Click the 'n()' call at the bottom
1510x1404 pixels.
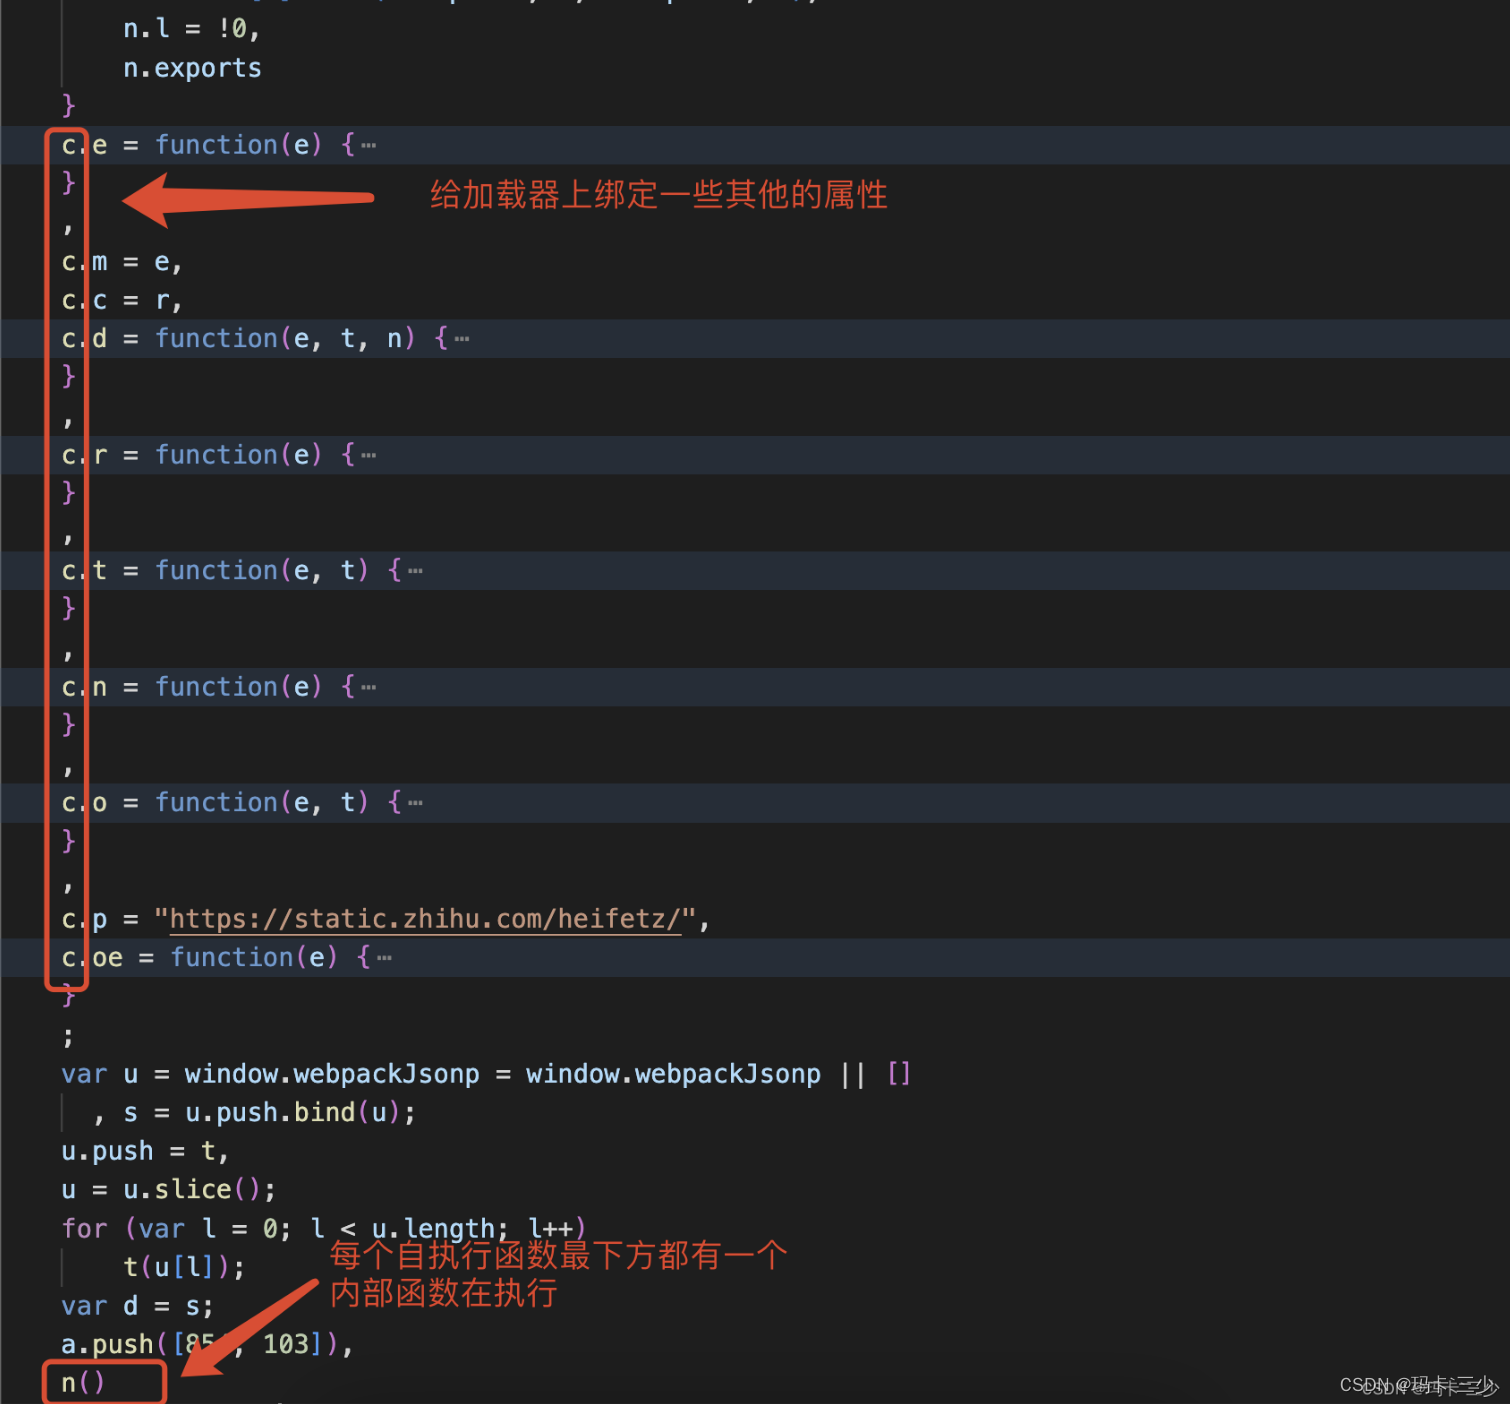(x=83, y=1383)
